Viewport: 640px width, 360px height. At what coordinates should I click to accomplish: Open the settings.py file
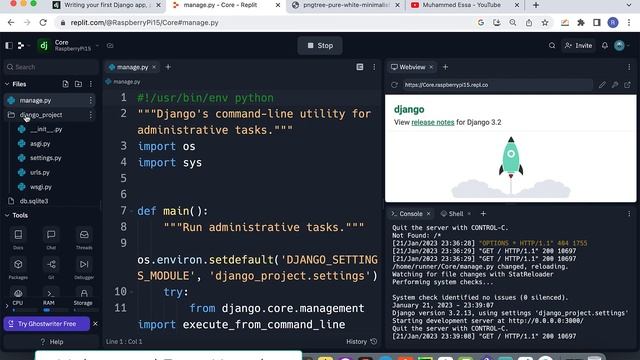tap(45, 158)
